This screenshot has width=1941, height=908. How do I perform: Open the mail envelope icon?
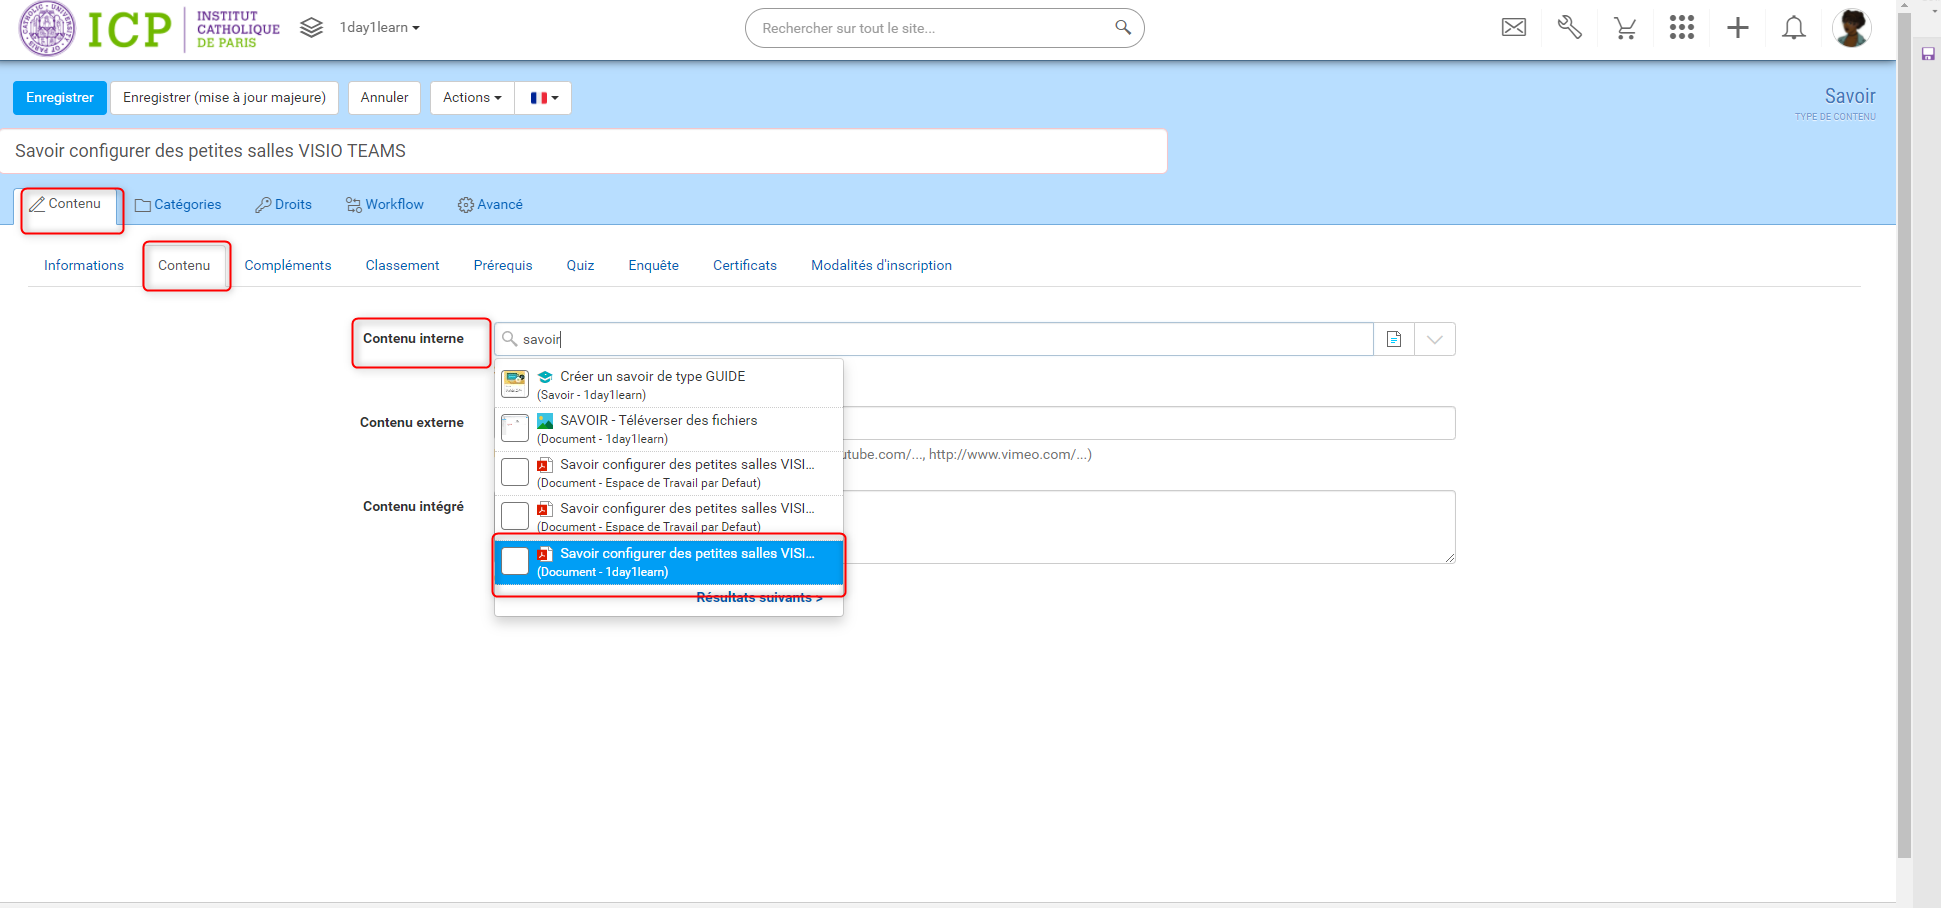coord(1513,28)
